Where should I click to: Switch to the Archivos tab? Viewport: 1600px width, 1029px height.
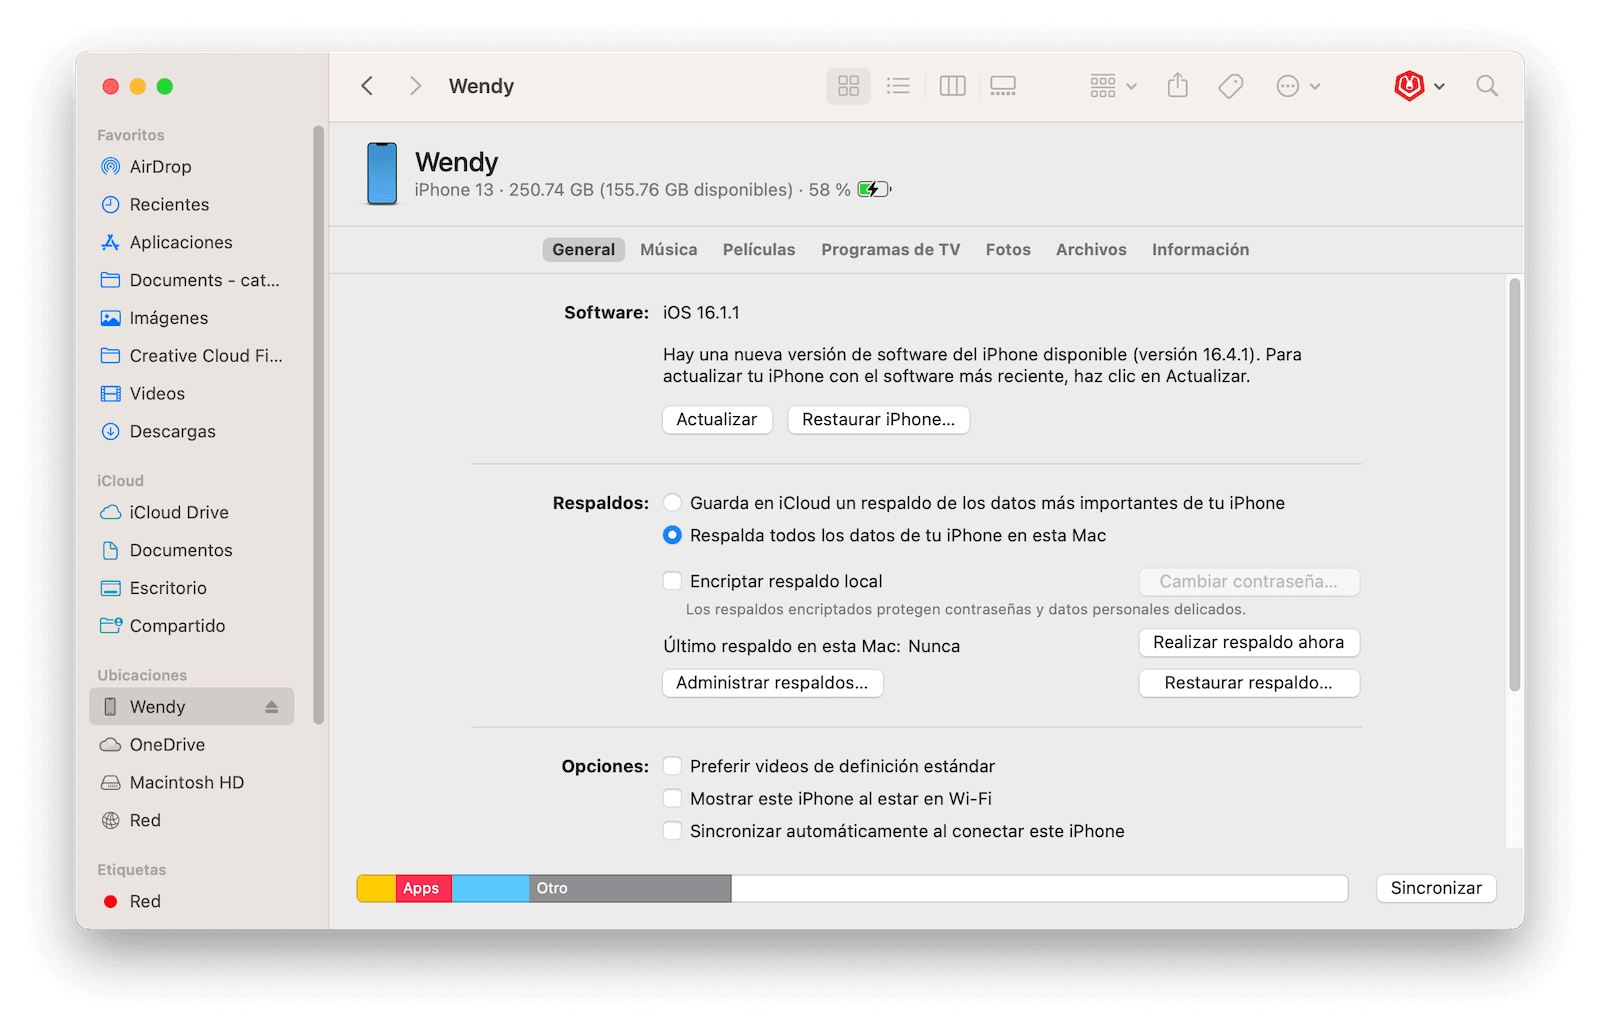1091,250
